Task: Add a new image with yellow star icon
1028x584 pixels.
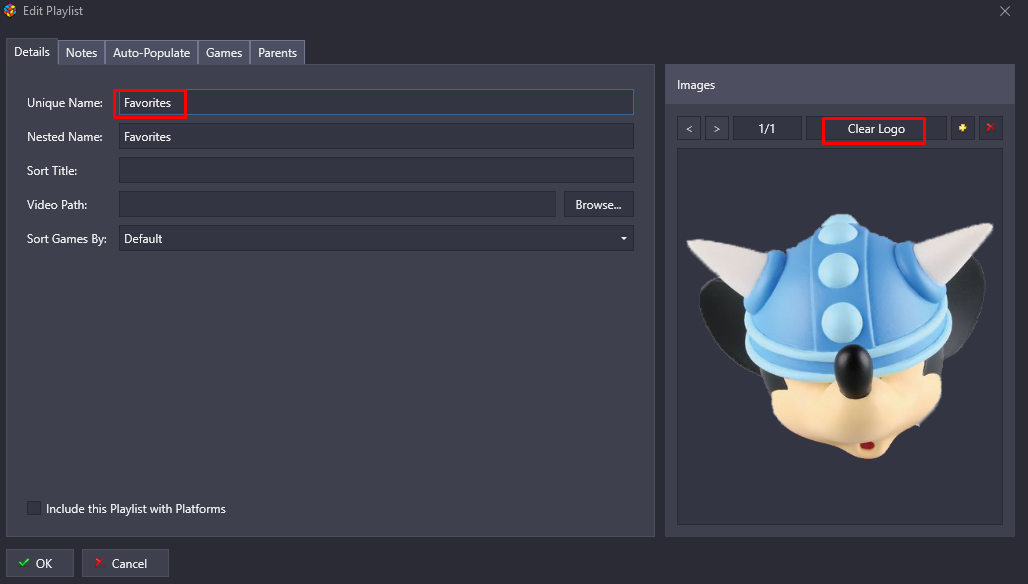Action: point(962,128)
